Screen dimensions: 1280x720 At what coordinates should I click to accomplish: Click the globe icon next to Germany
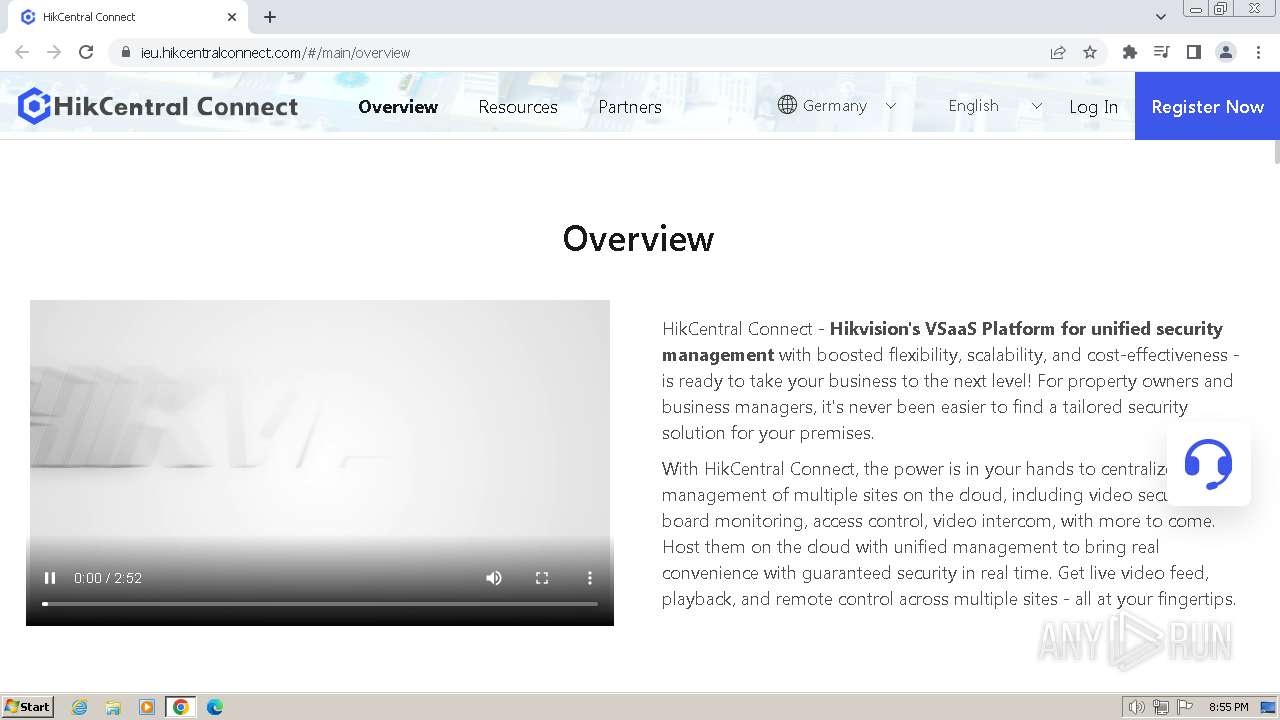pyautogui.click(x=787, y=105)
